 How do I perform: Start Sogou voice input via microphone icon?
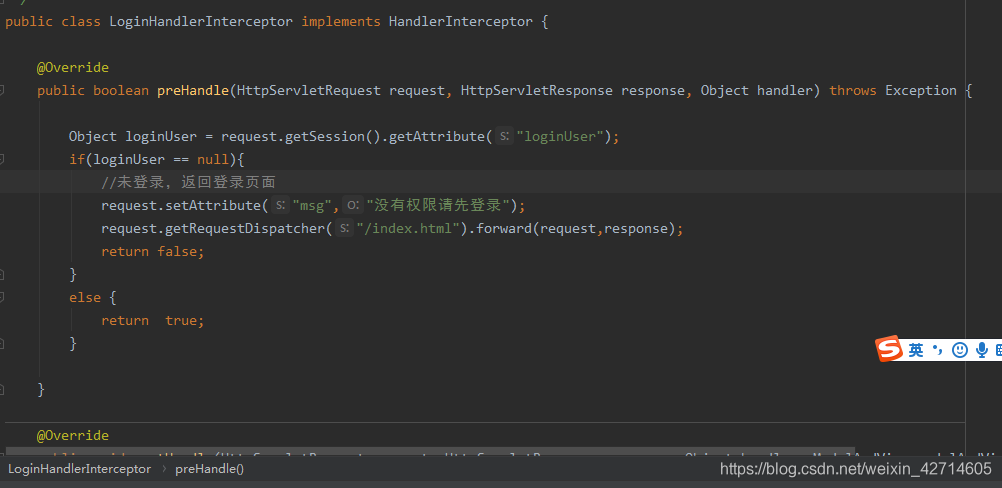982,350
